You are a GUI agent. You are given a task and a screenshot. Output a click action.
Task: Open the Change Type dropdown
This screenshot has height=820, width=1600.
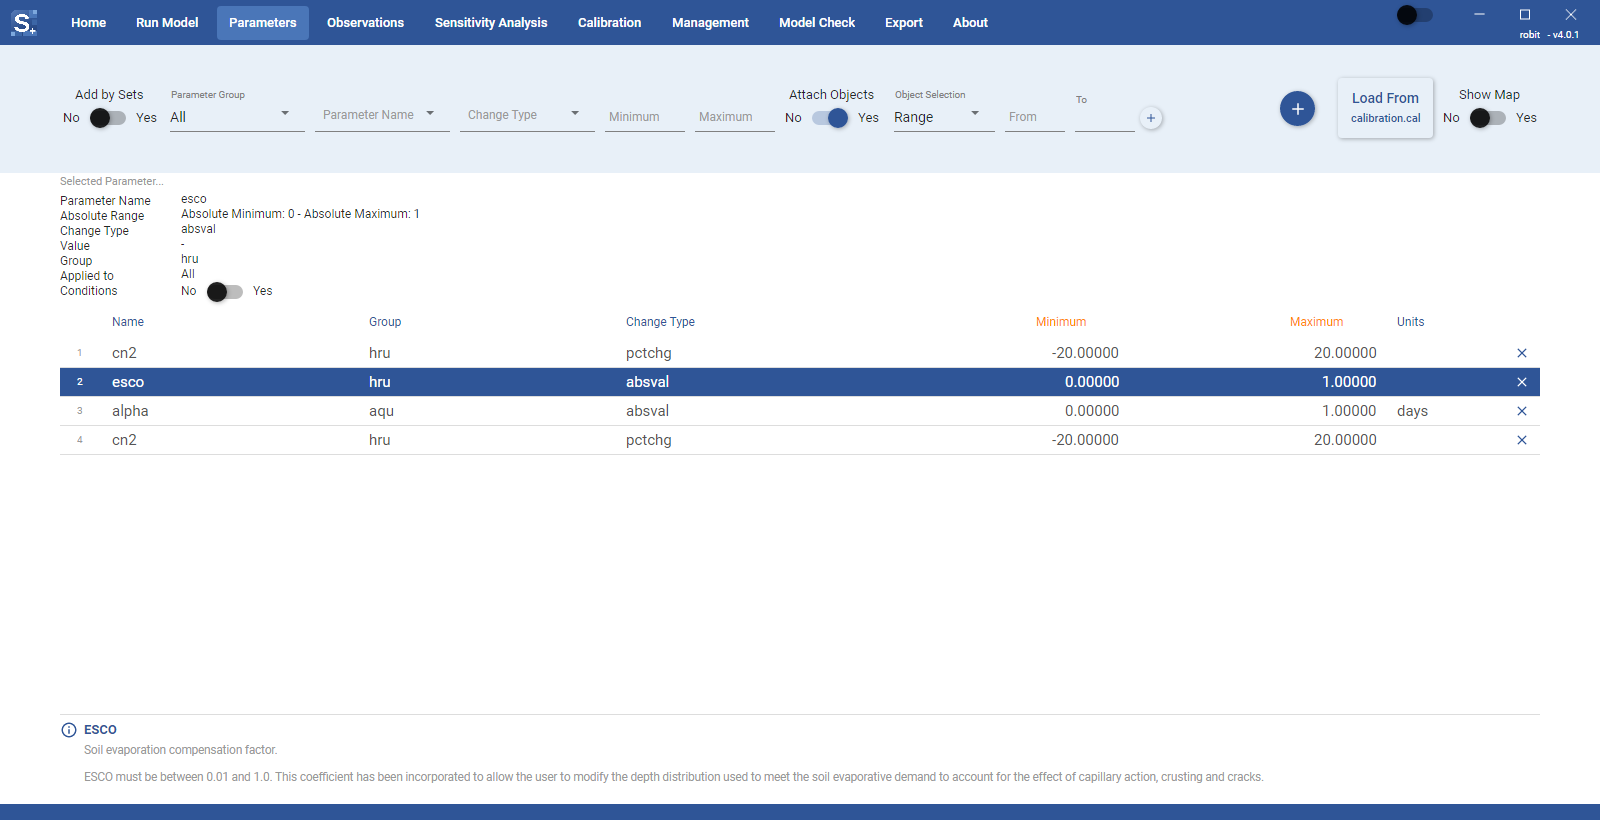coord(527,116)
